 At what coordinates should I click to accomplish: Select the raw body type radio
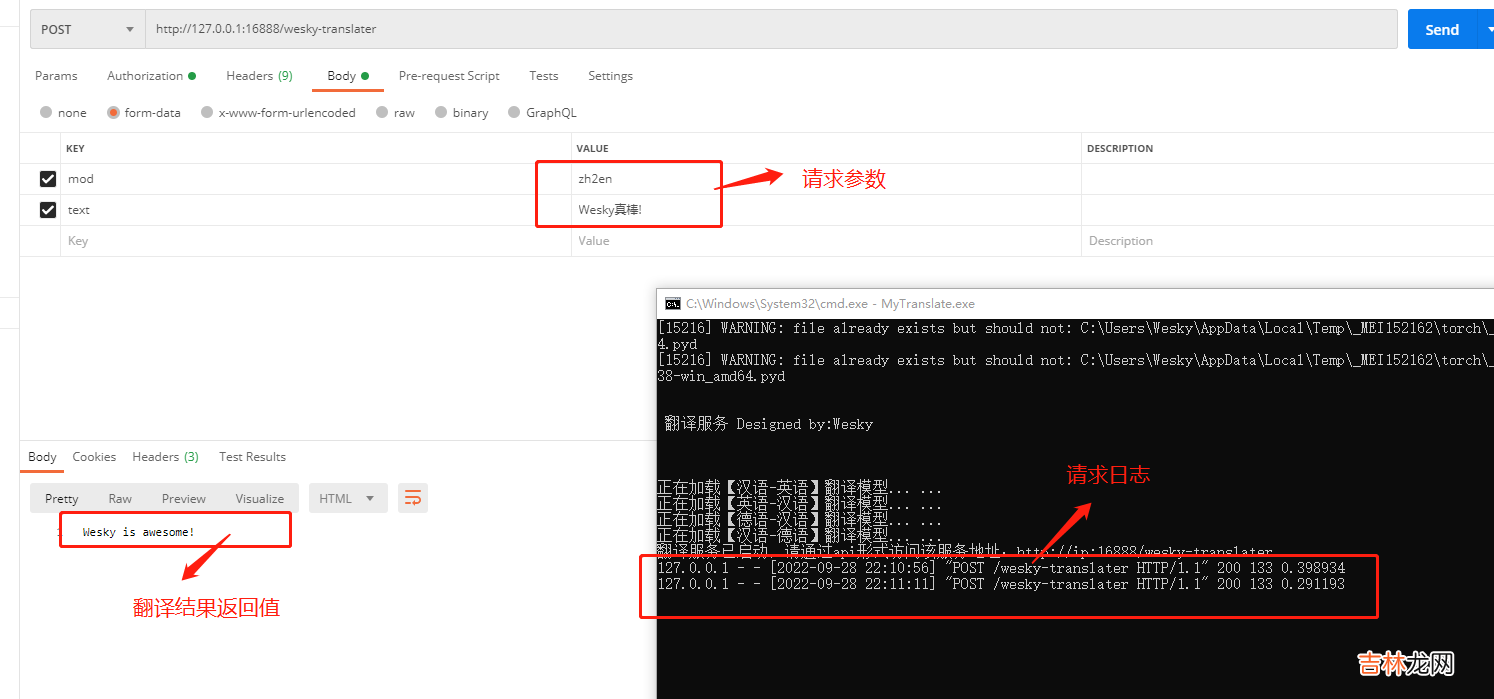click(x=382, y=113)
